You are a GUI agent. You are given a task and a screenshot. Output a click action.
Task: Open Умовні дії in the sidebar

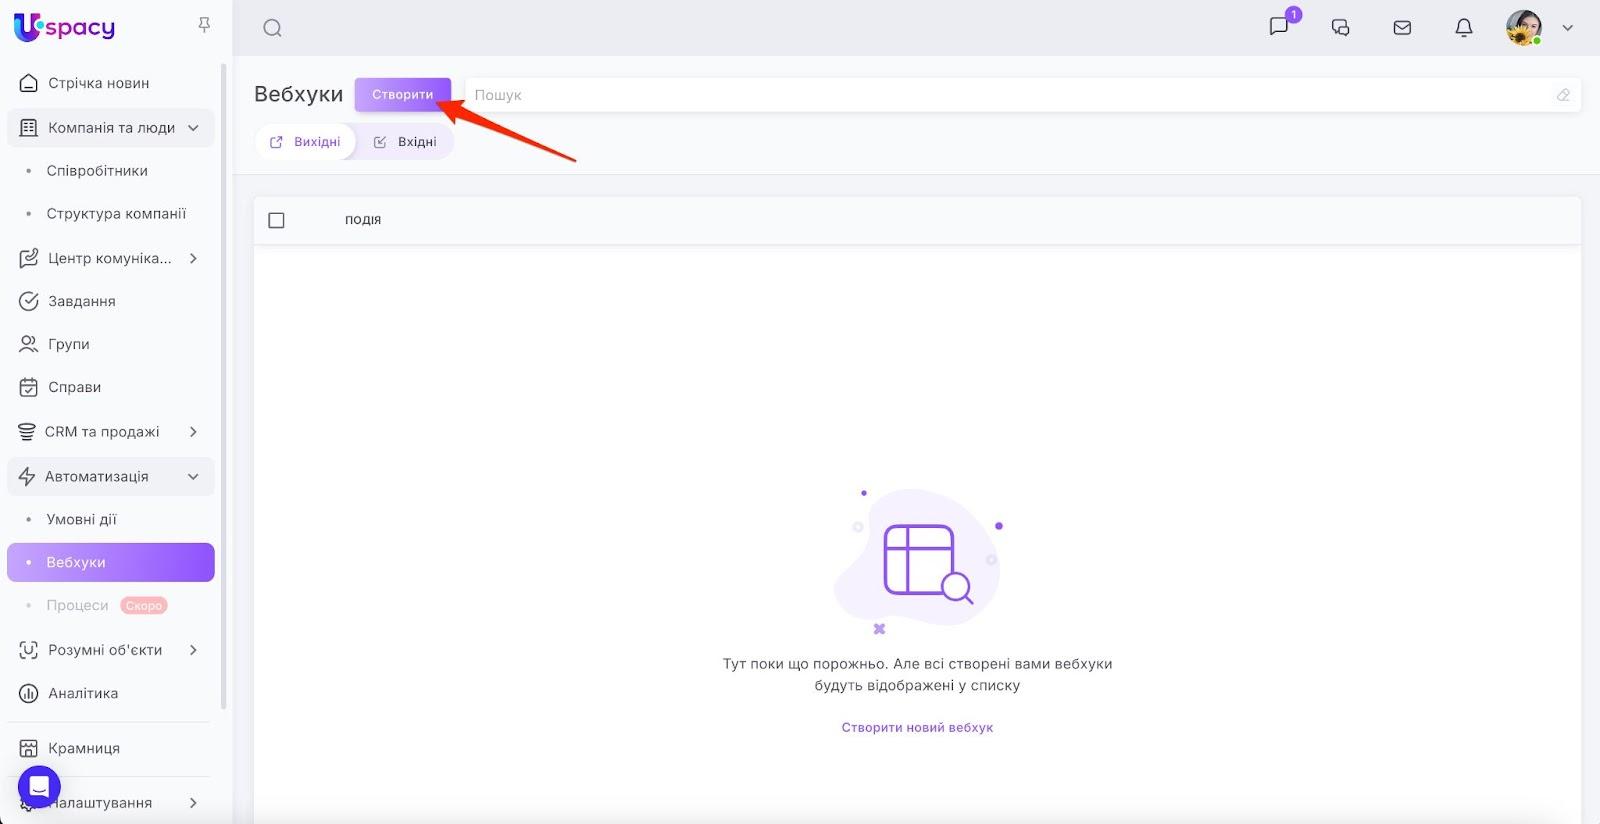[81, 519]
